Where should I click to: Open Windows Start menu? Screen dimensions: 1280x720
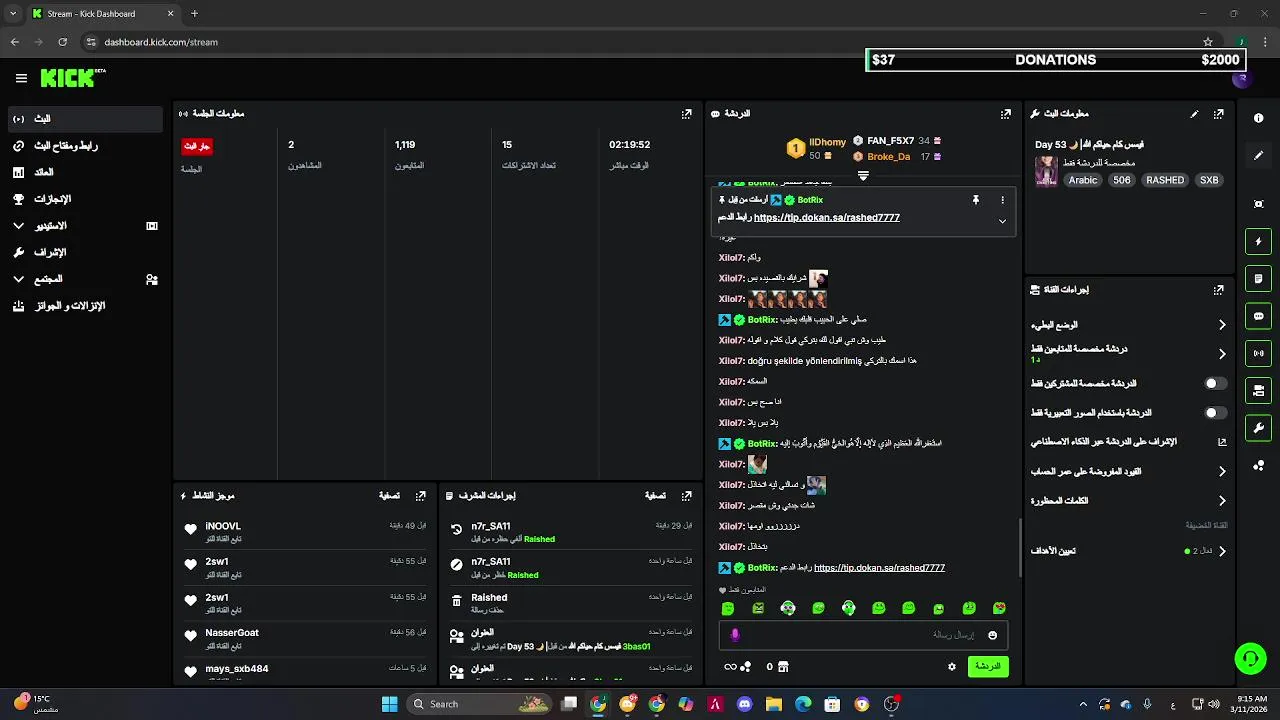[389, 704]
